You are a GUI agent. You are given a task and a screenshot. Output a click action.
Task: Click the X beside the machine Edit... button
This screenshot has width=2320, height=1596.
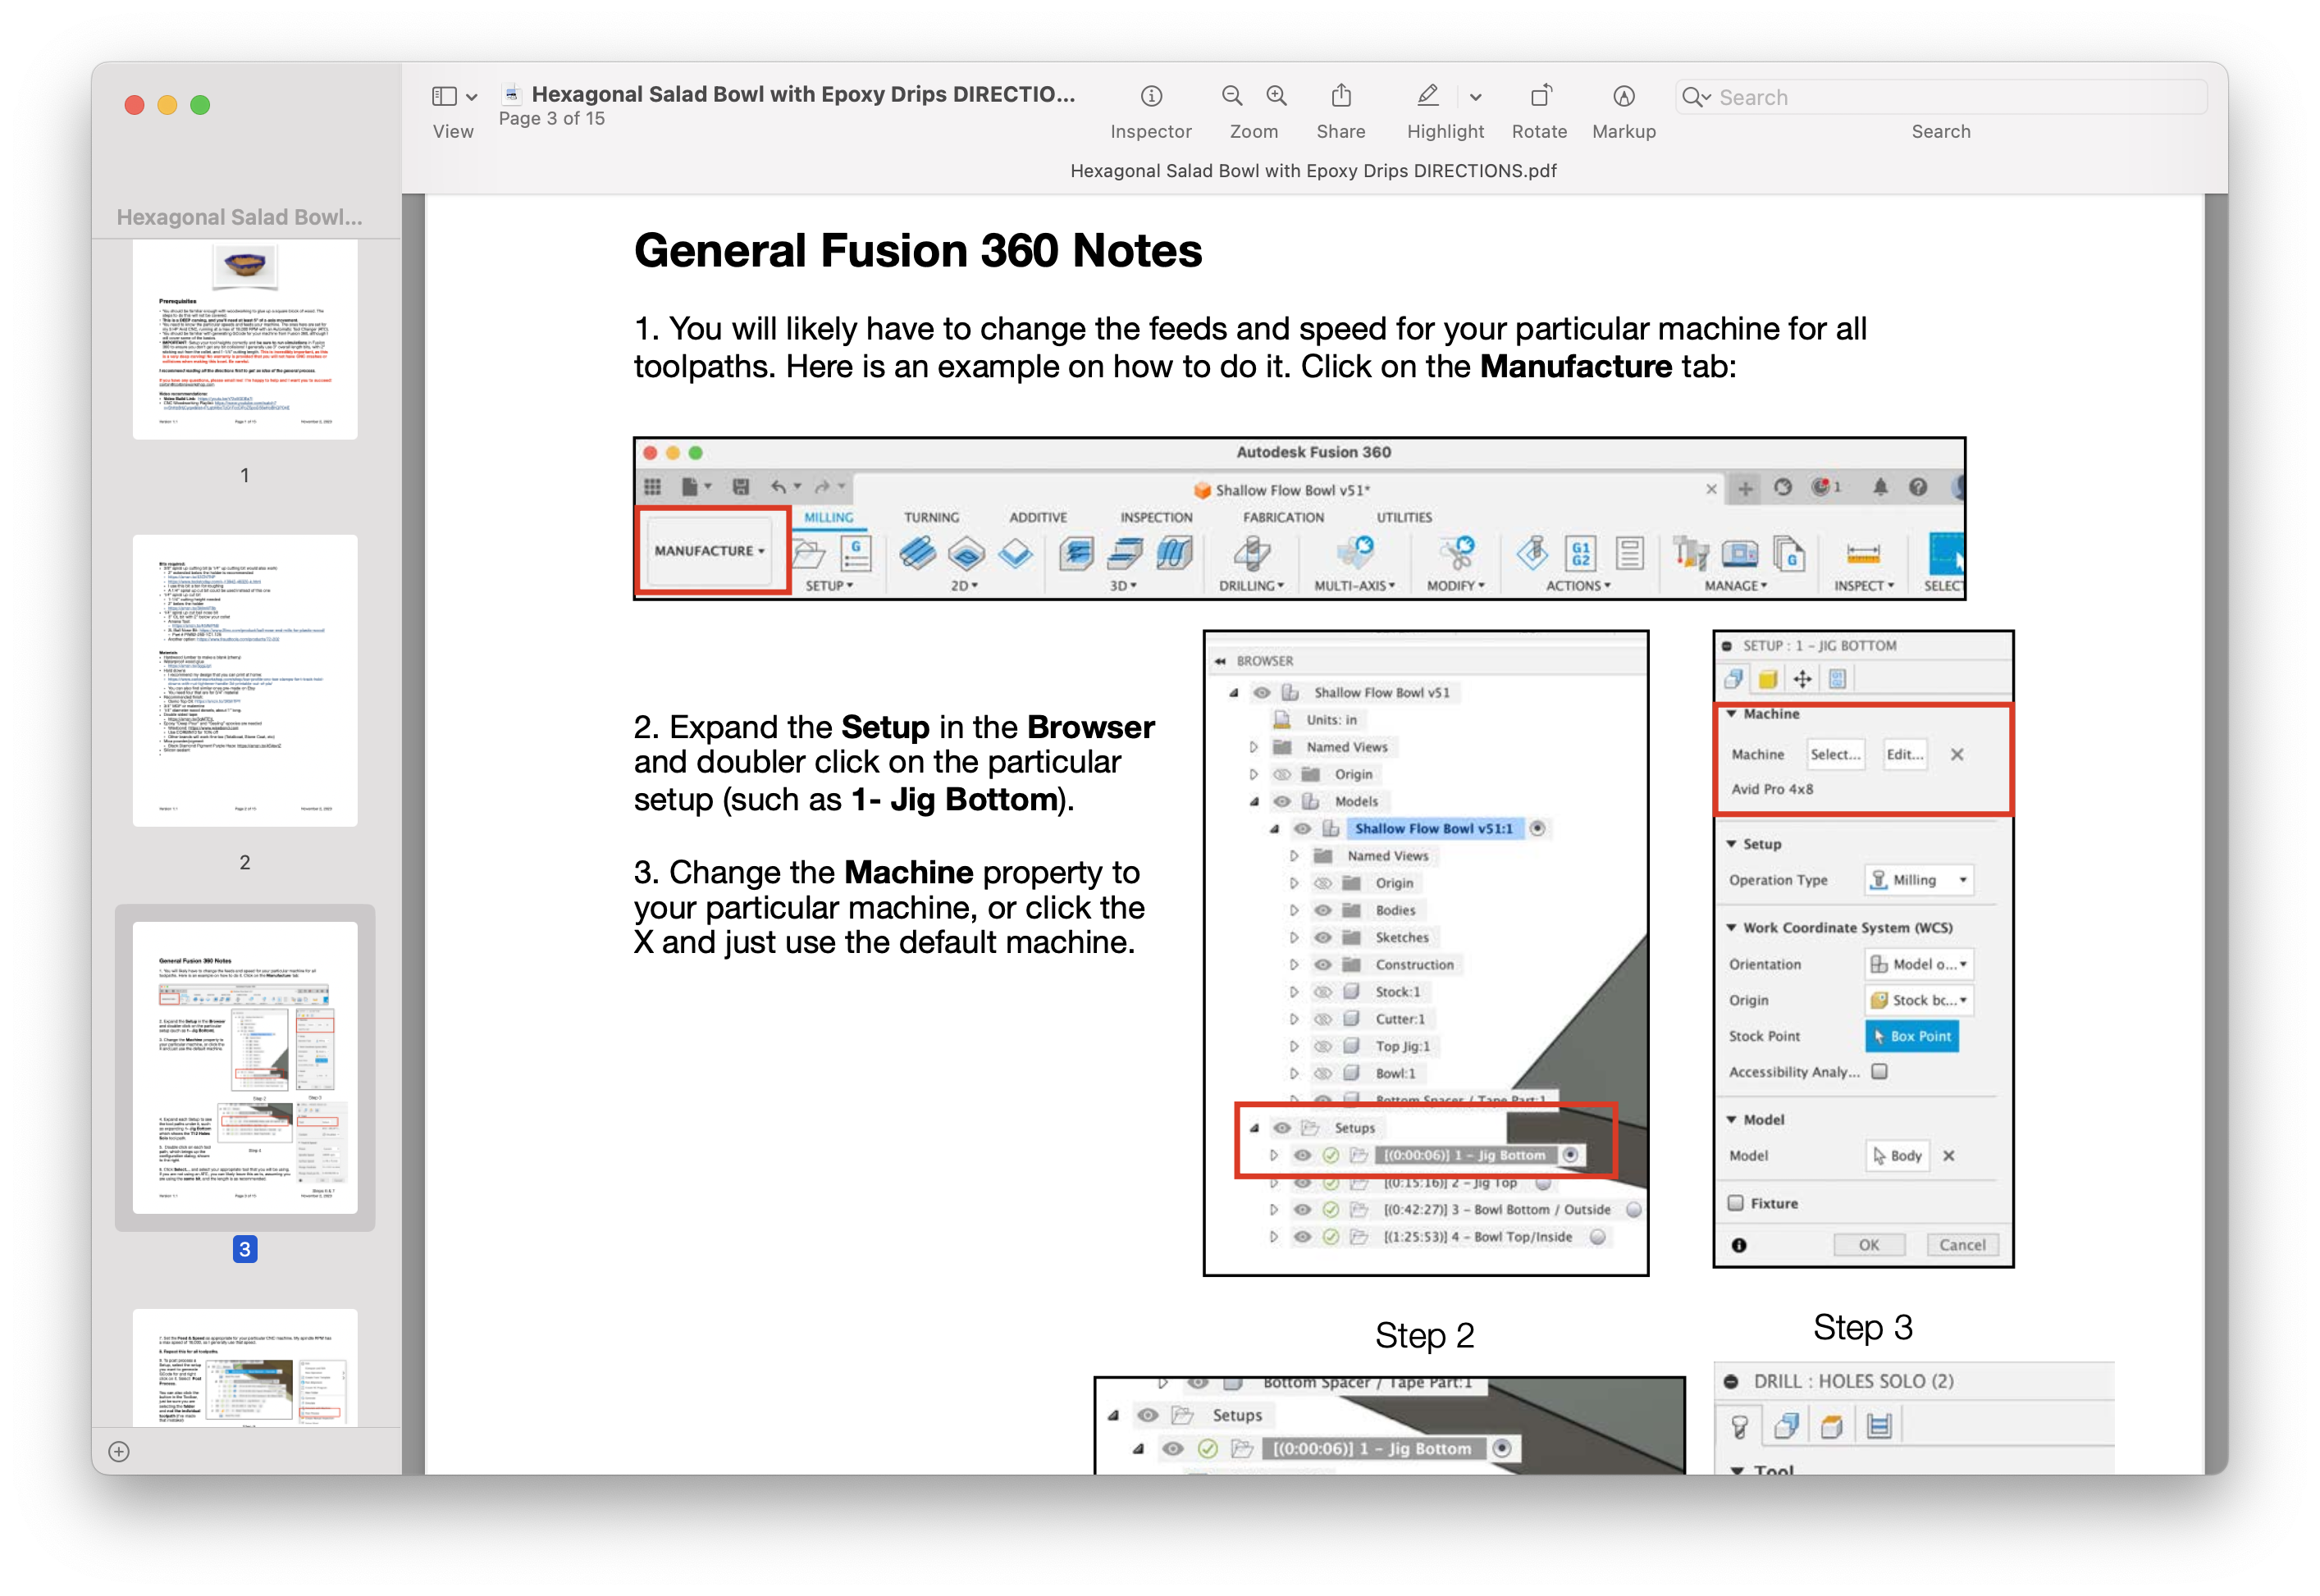pyautogui.click(x=1957, y=754)
